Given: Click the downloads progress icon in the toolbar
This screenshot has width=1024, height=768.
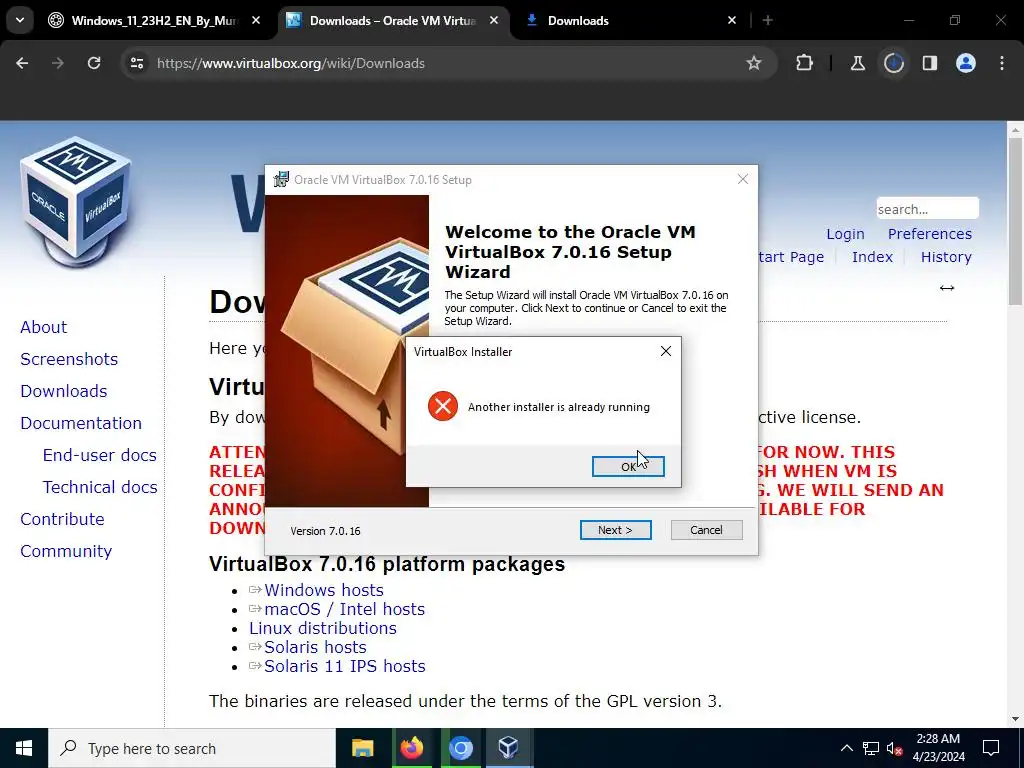Looking at the screenshot, I should 893,63.
